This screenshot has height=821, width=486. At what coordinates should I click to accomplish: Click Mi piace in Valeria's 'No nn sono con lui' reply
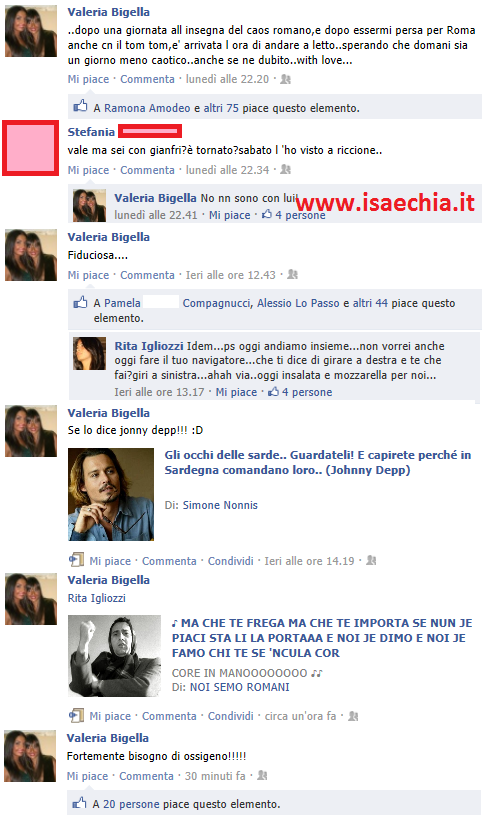point(230,215)
